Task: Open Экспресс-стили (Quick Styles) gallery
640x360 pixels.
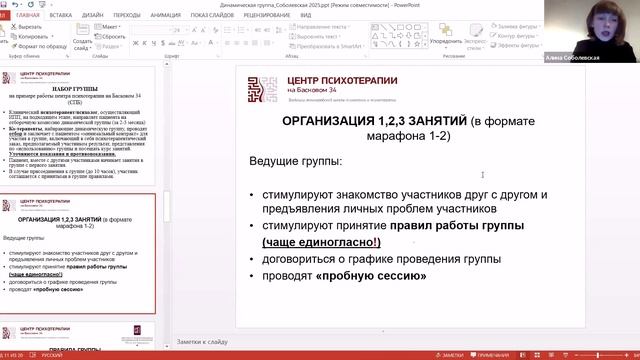Action: click(x=475, y=36)
